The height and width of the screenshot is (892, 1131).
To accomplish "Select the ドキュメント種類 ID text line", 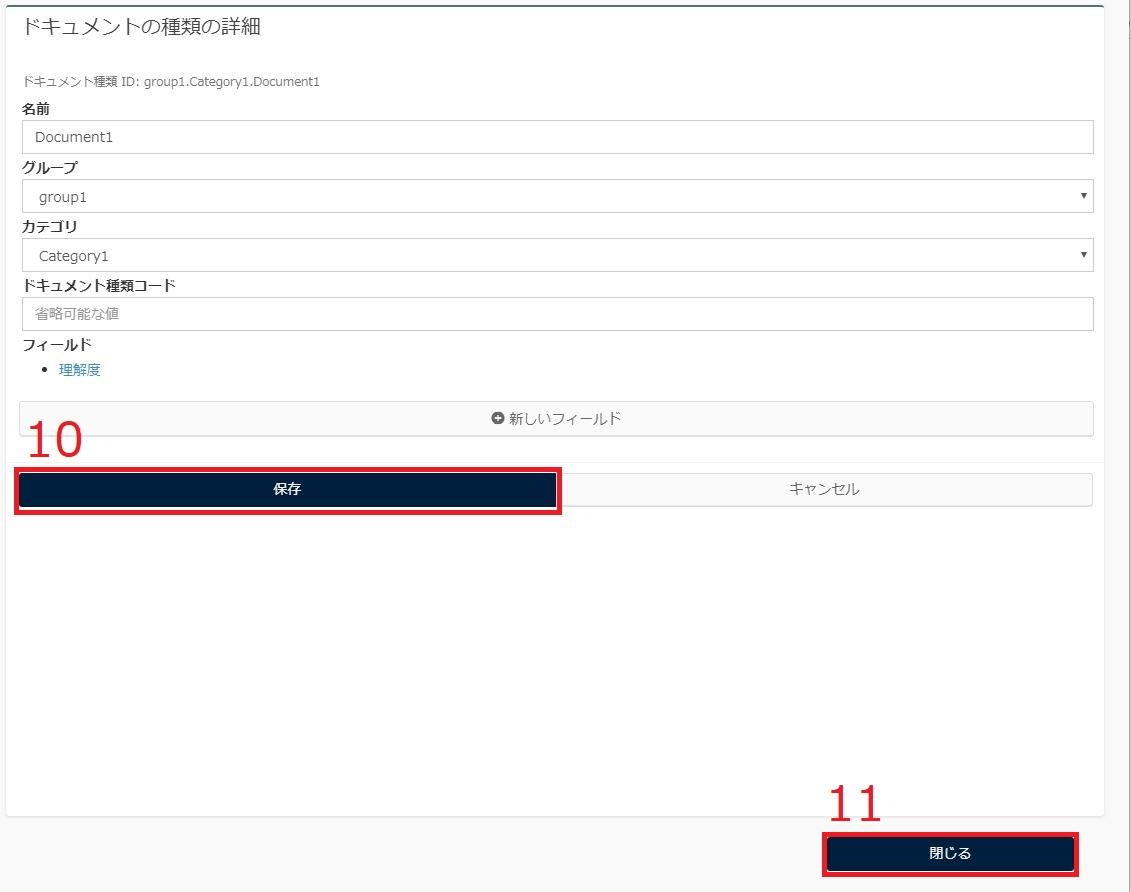I will pyautogui.click(x=171, y=81).
